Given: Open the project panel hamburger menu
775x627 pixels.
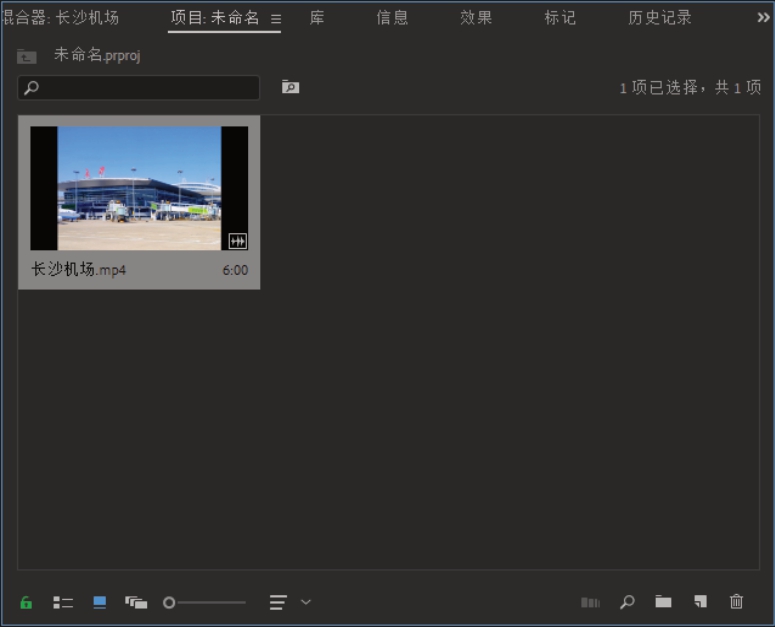Looking at the screenshot, I should point(276,19).
